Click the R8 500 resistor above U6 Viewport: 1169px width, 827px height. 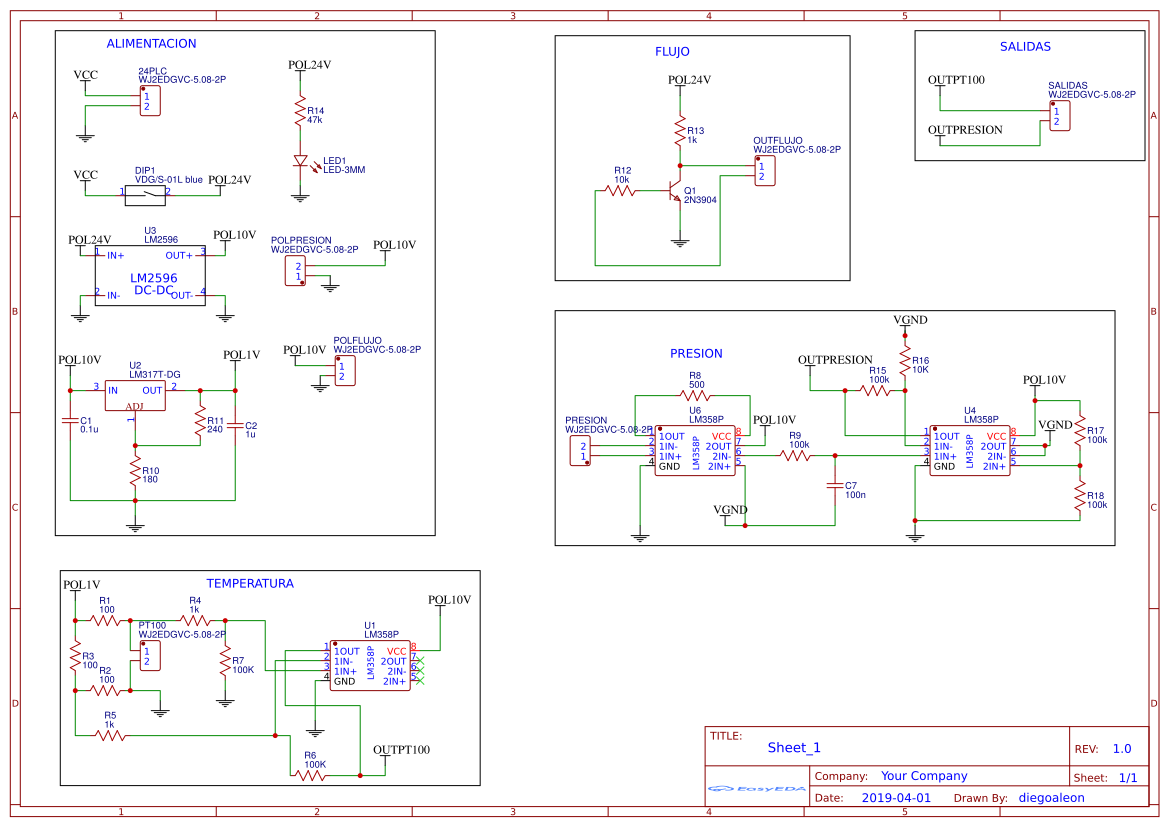point(696,395)
